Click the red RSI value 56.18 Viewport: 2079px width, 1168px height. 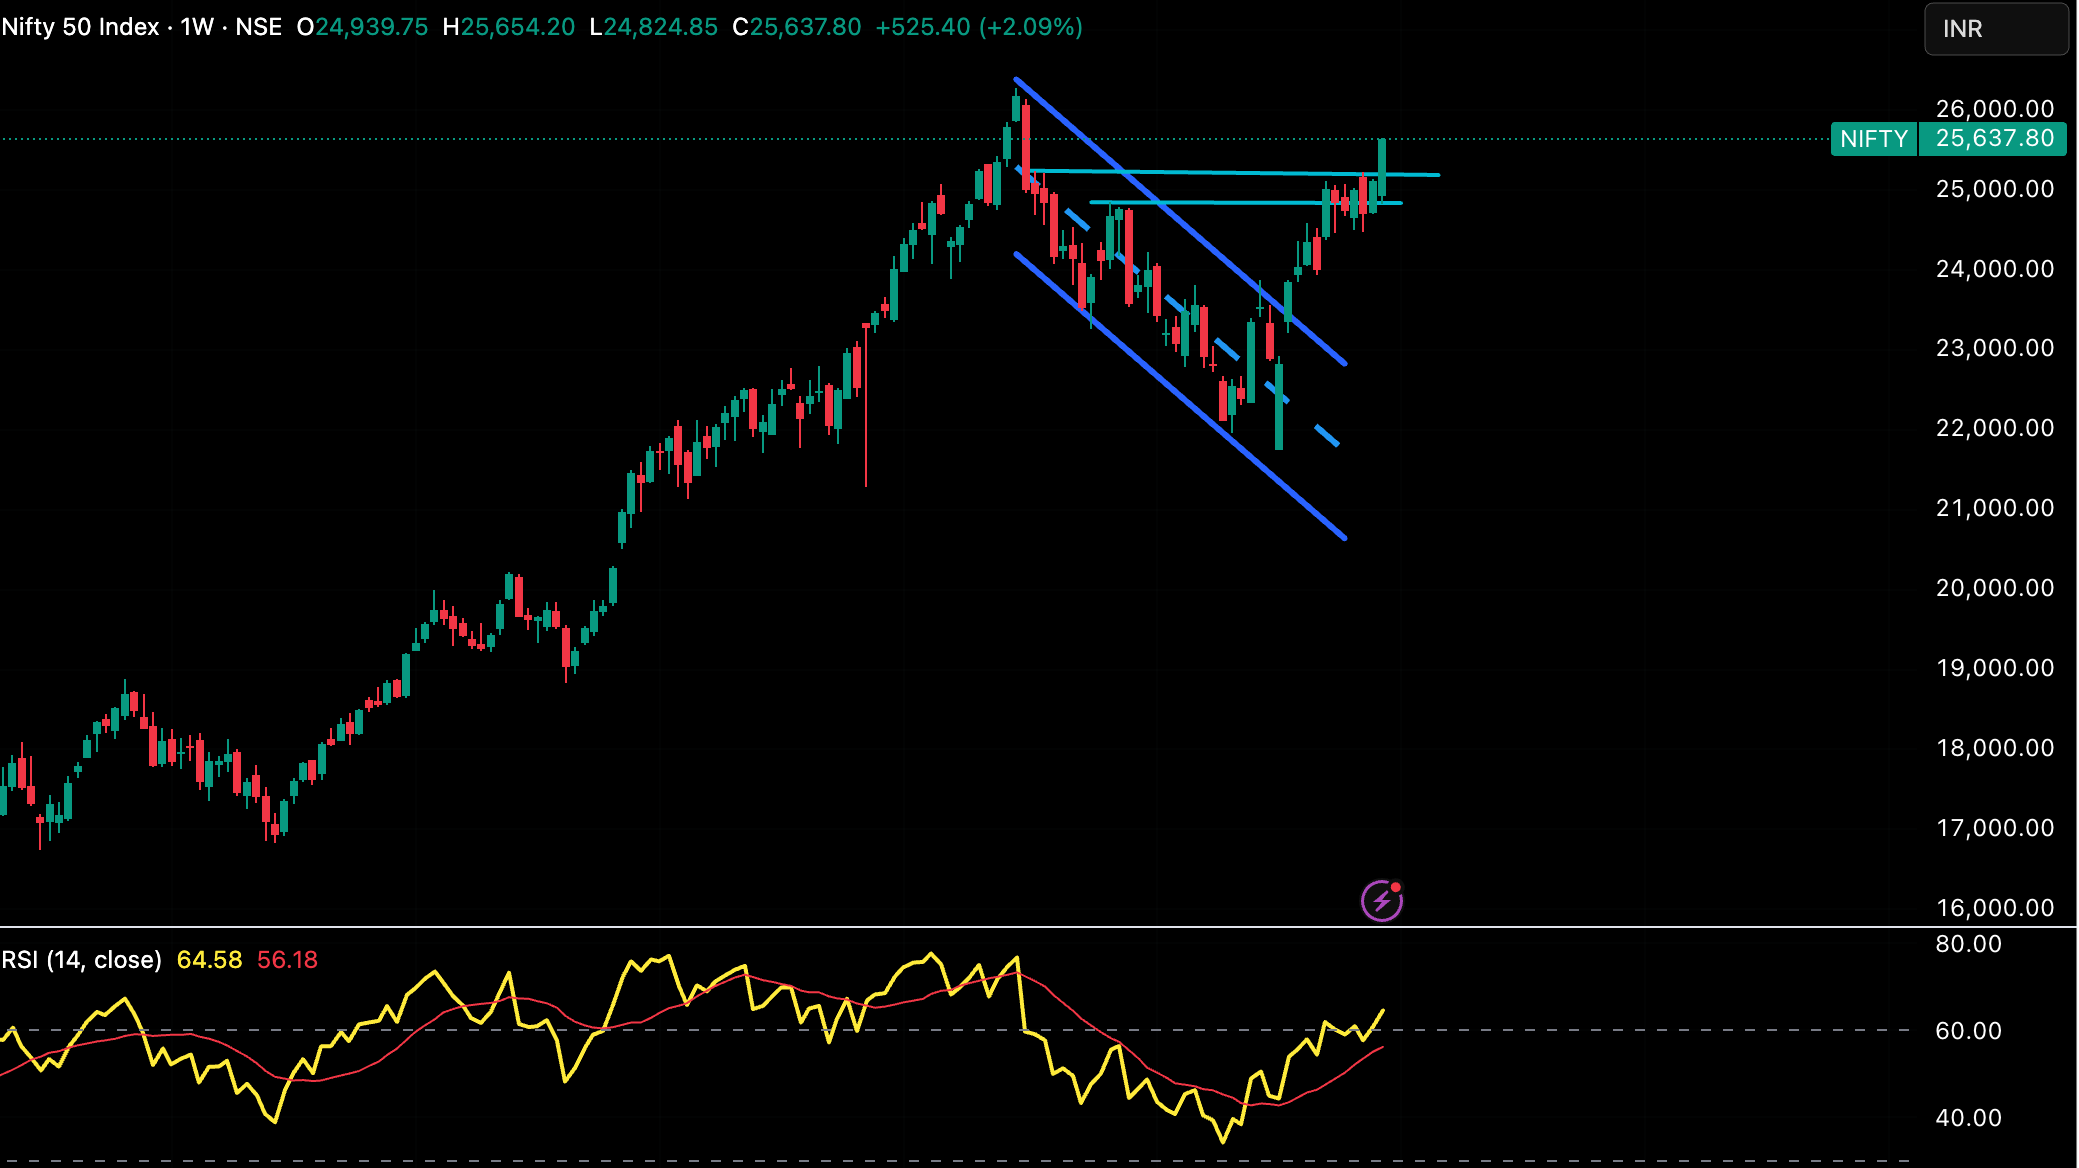tap(287, 960)
